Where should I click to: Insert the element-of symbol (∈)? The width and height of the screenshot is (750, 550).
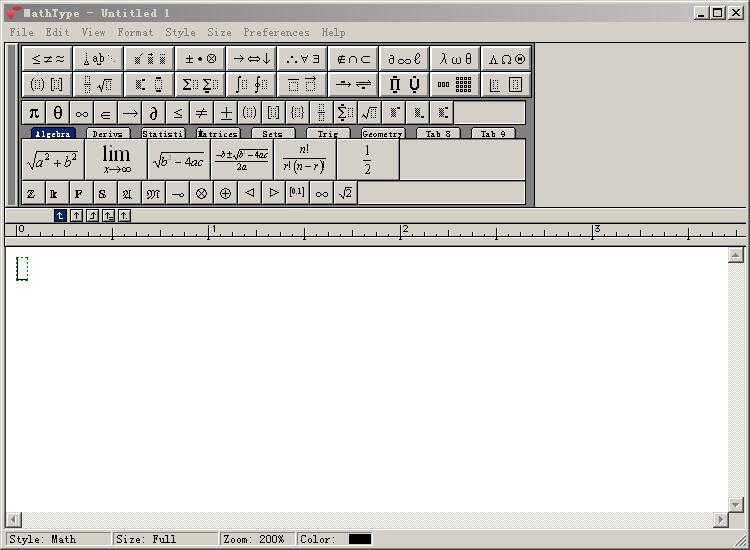click(x=106, y=113)
